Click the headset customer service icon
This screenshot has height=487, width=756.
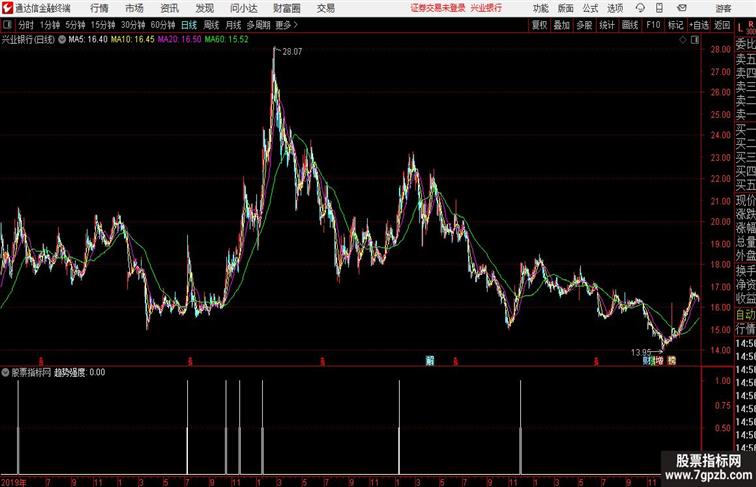point(640,8)
